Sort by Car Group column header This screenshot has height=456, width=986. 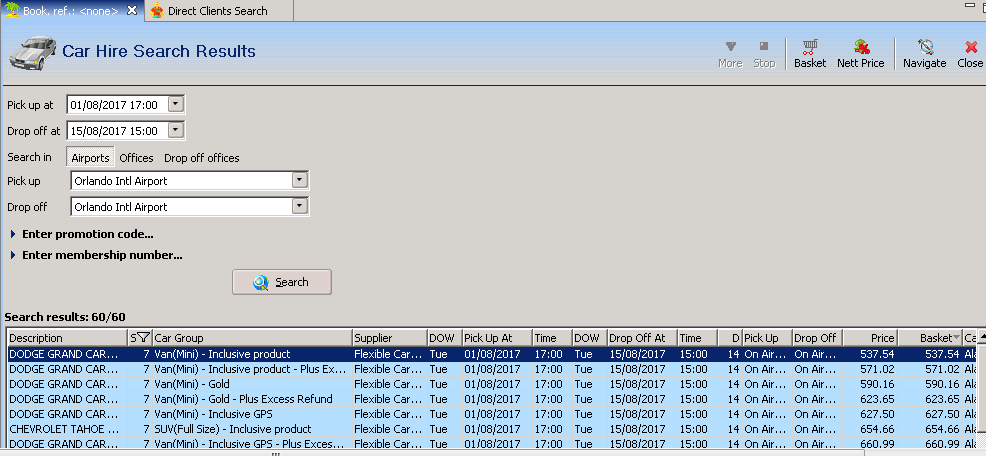point(252,338)
